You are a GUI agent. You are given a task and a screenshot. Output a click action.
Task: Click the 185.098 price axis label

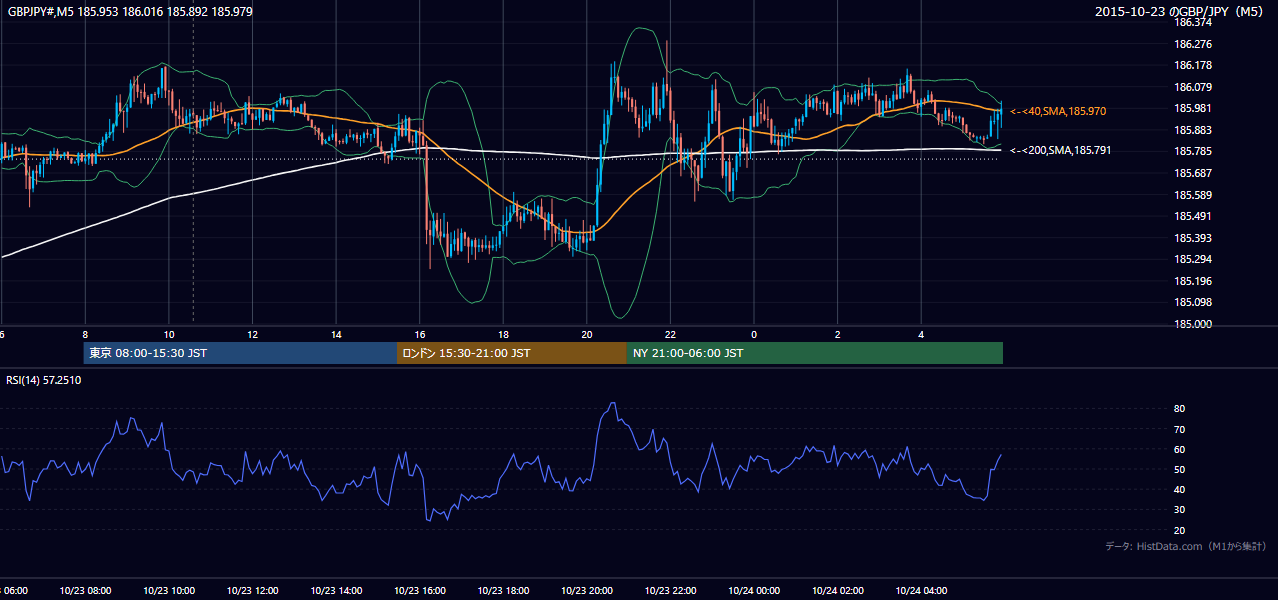point(1193,302)
